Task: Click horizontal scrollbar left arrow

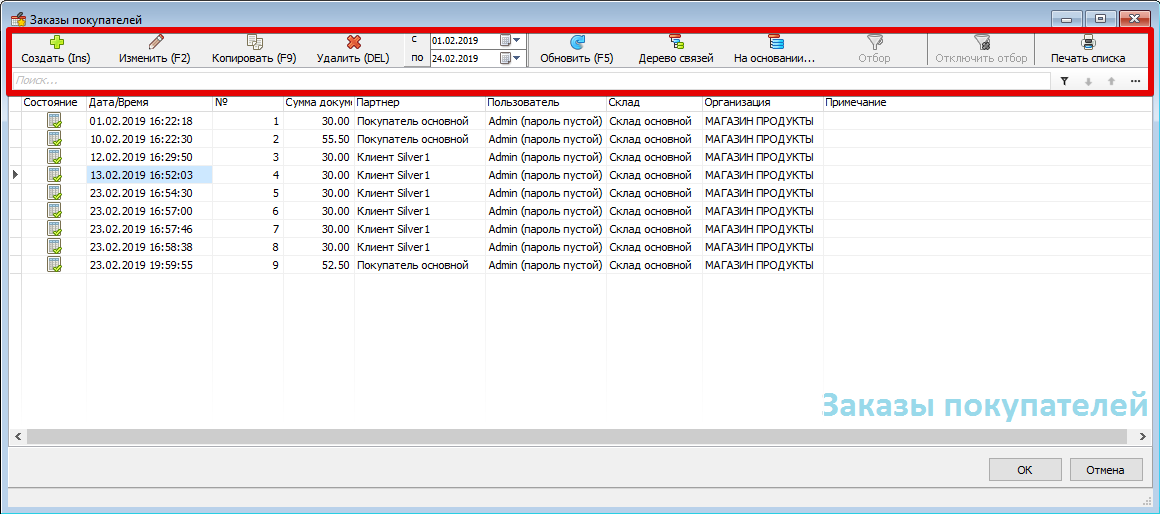Action: click(16, 436)
